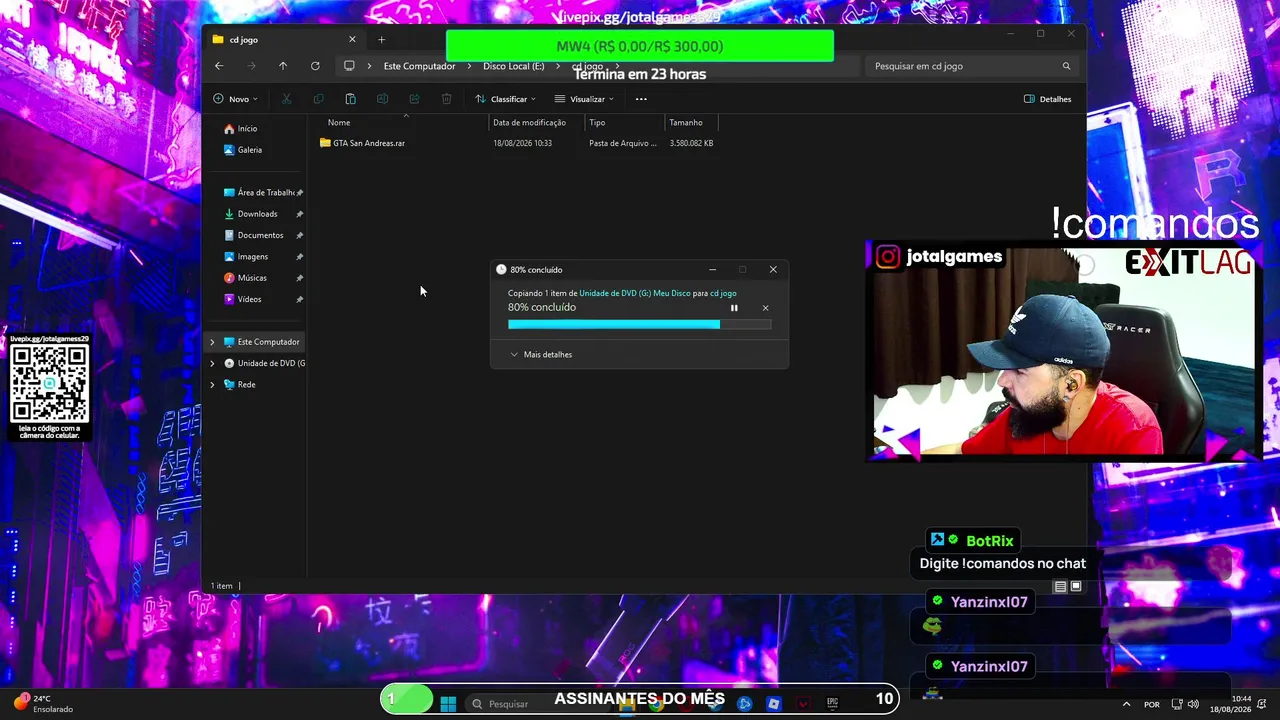Select the cd jogo tab
1280x720 pixels.
[285, 40]
